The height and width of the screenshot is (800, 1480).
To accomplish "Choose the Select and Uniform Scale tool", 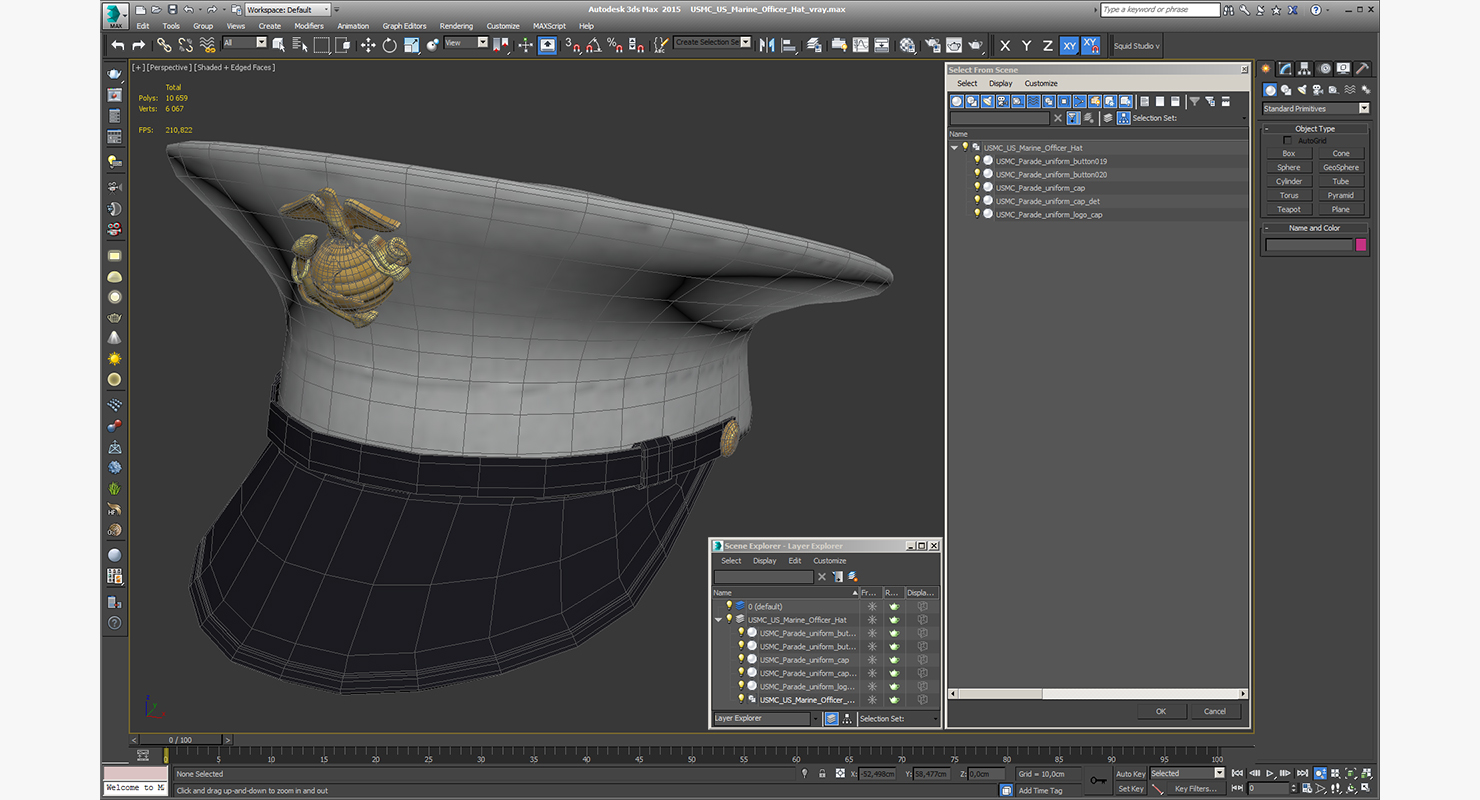I will point(410,45).
